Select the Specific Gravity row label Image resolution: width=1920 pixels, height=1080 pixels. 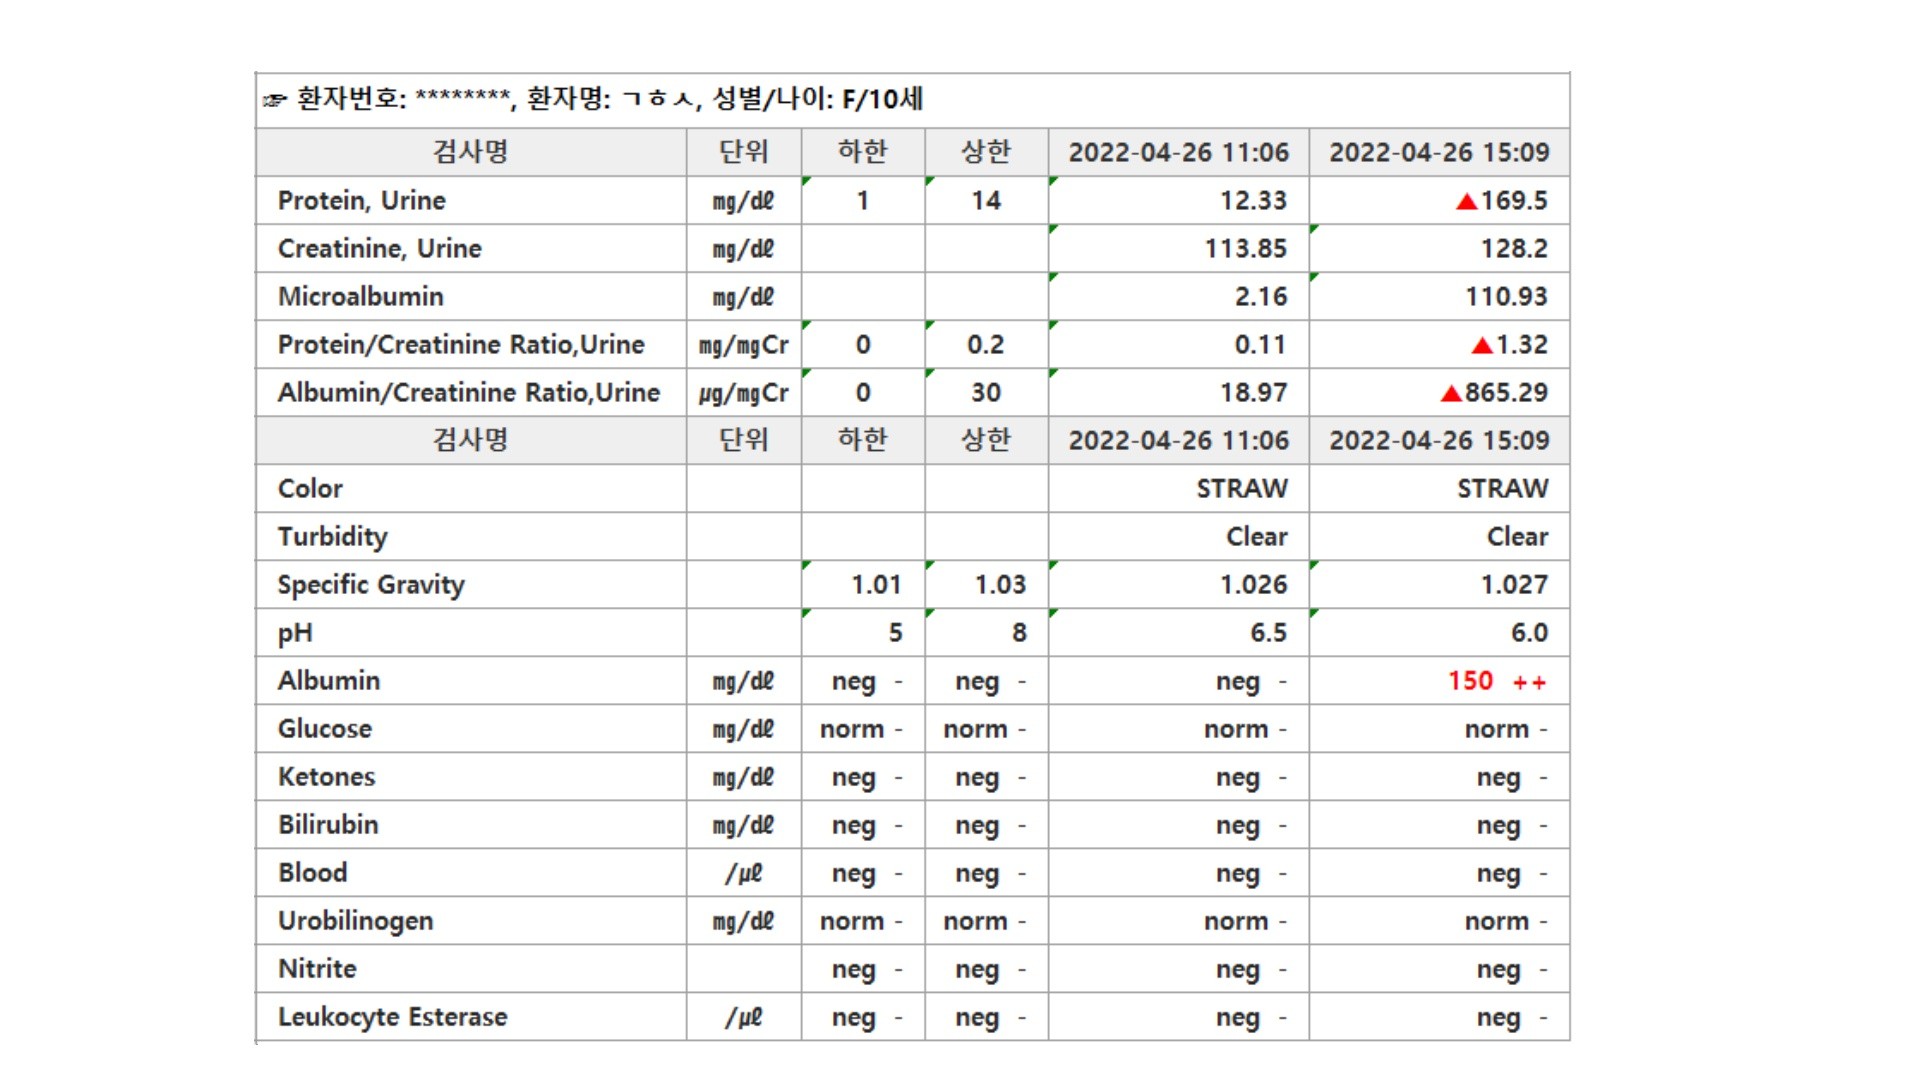(371, 584)
